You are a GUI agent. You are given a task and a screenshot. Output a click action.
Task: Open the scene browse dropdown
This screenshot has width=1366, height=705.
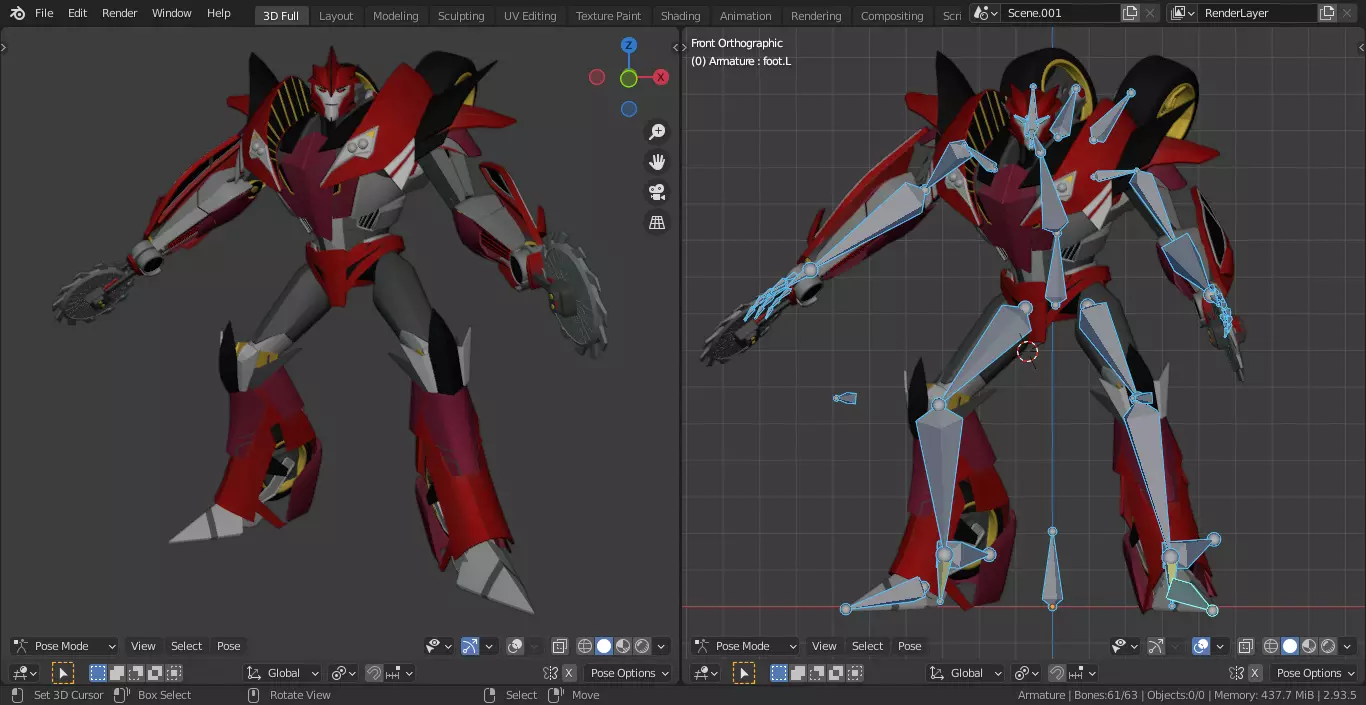click(985, 13)
